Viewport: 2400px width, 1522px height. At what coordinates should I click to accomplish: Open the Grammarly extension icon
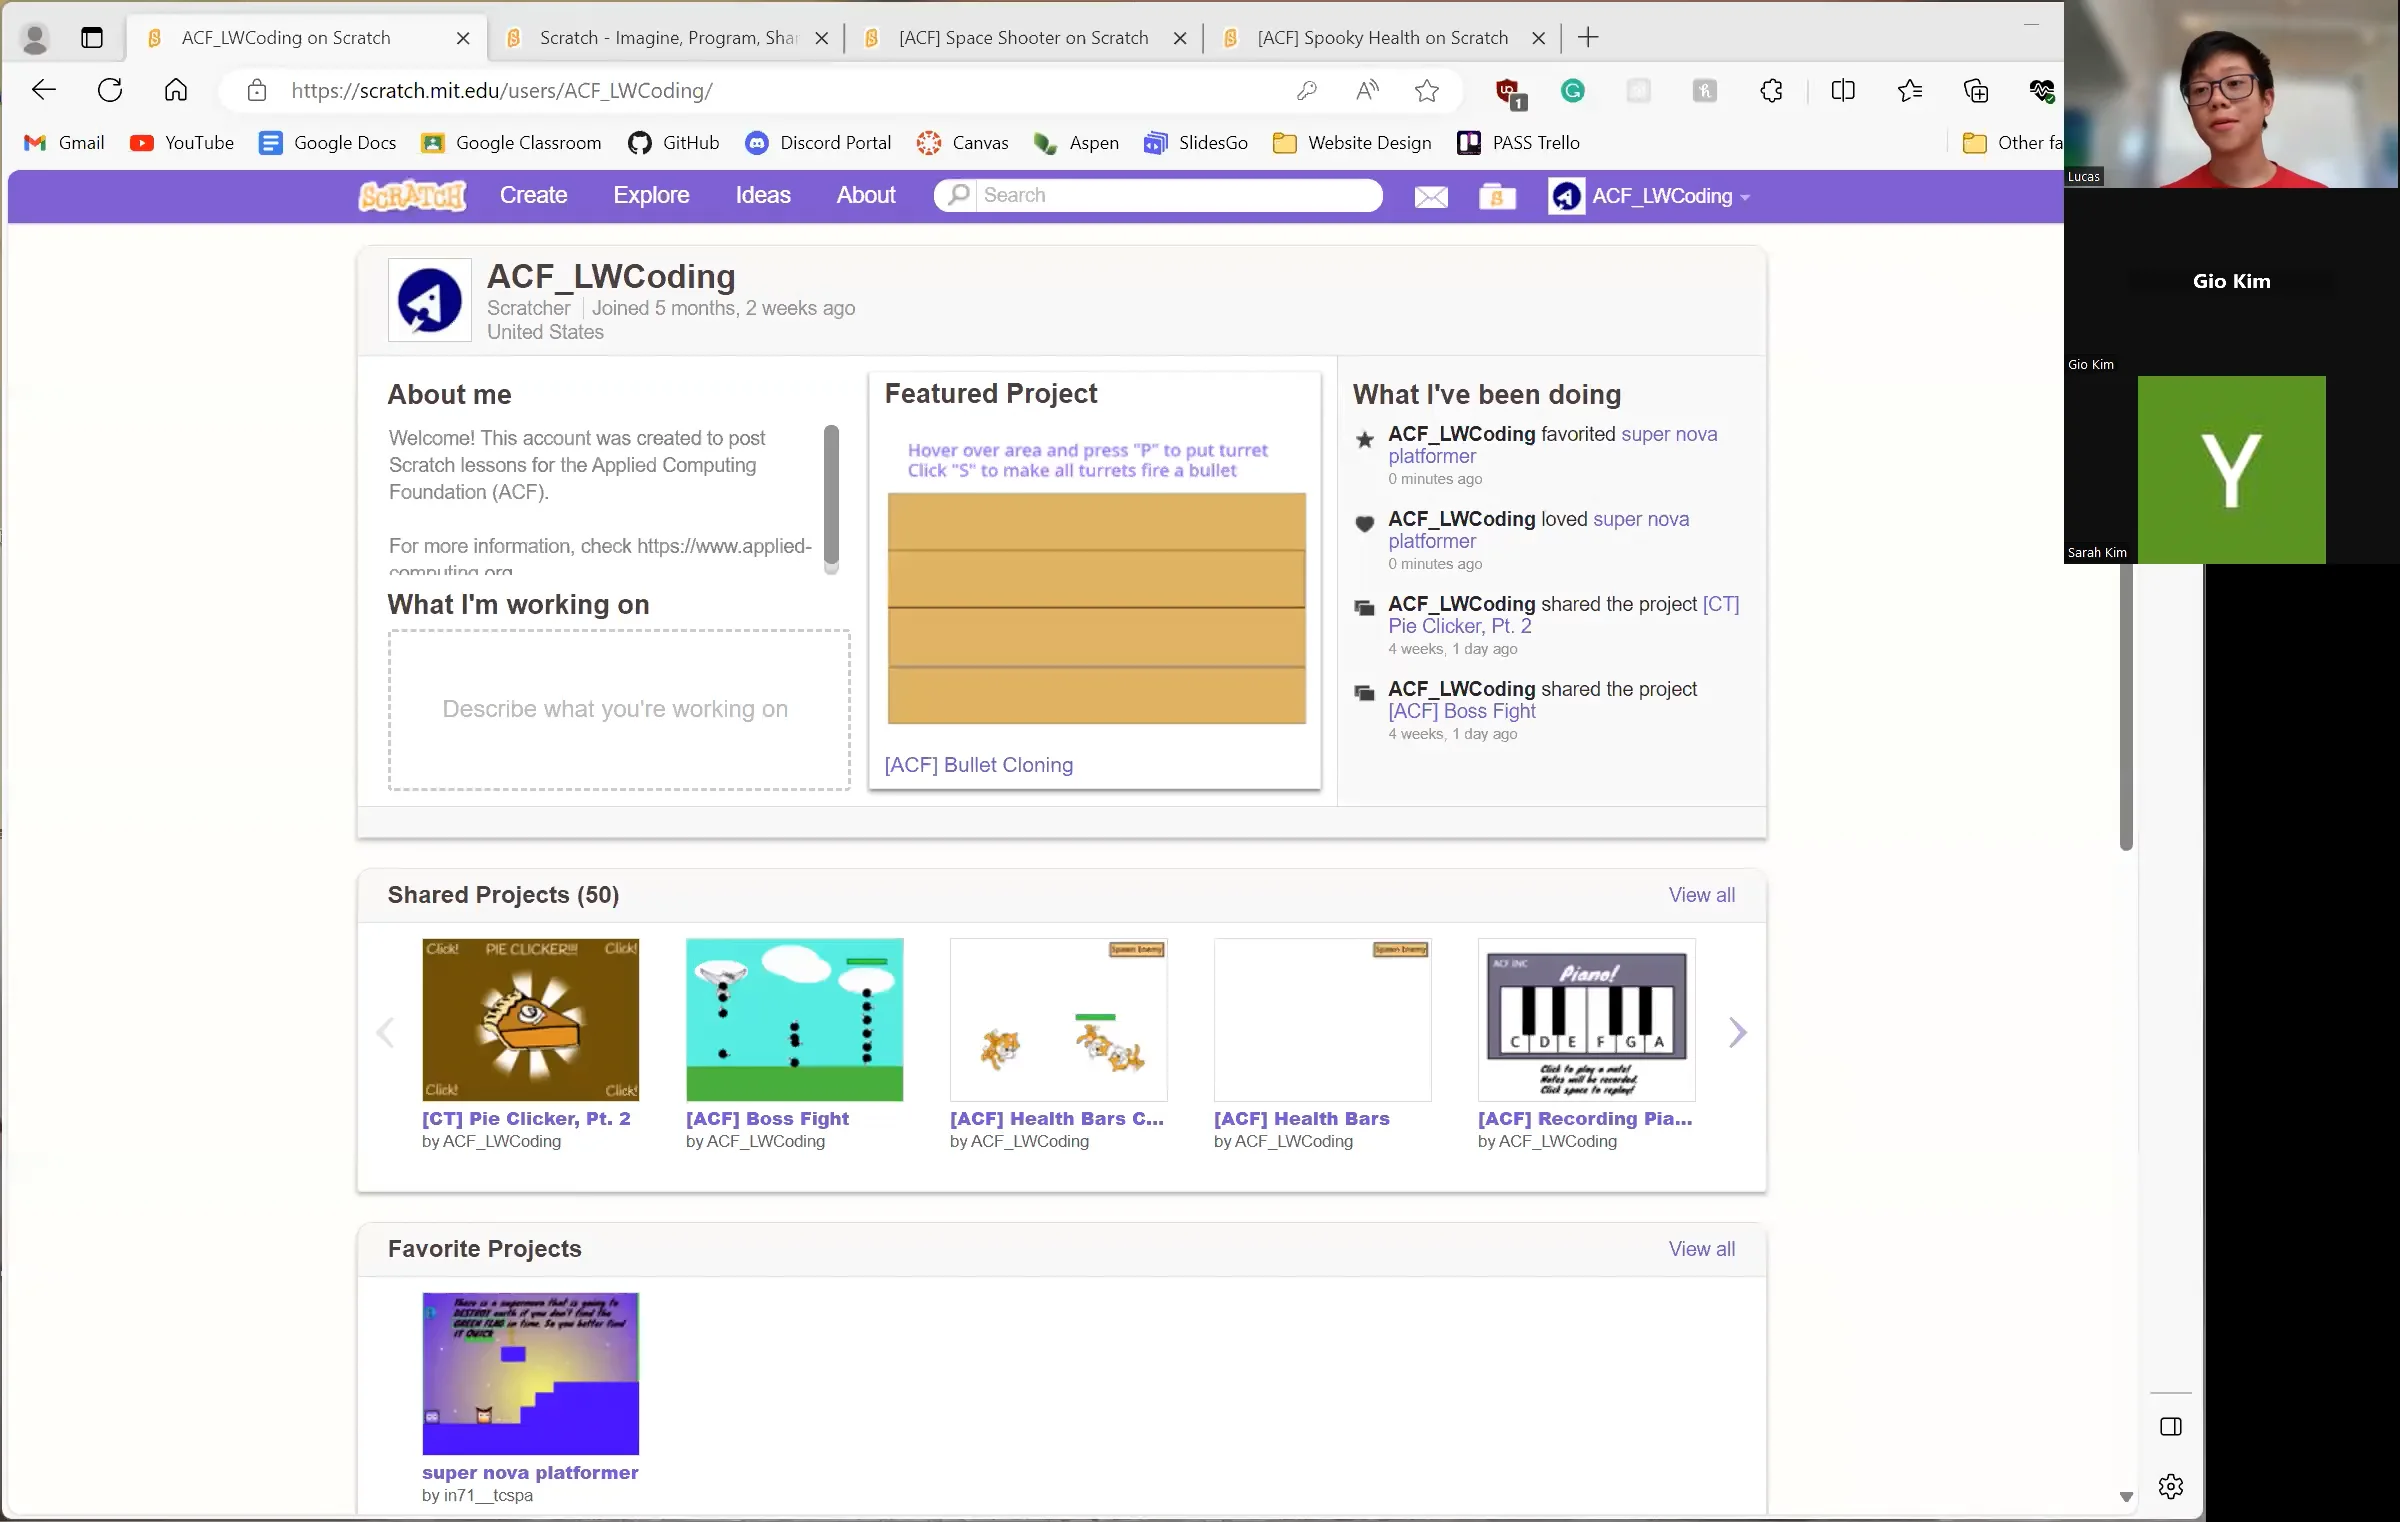(1572, 90)
